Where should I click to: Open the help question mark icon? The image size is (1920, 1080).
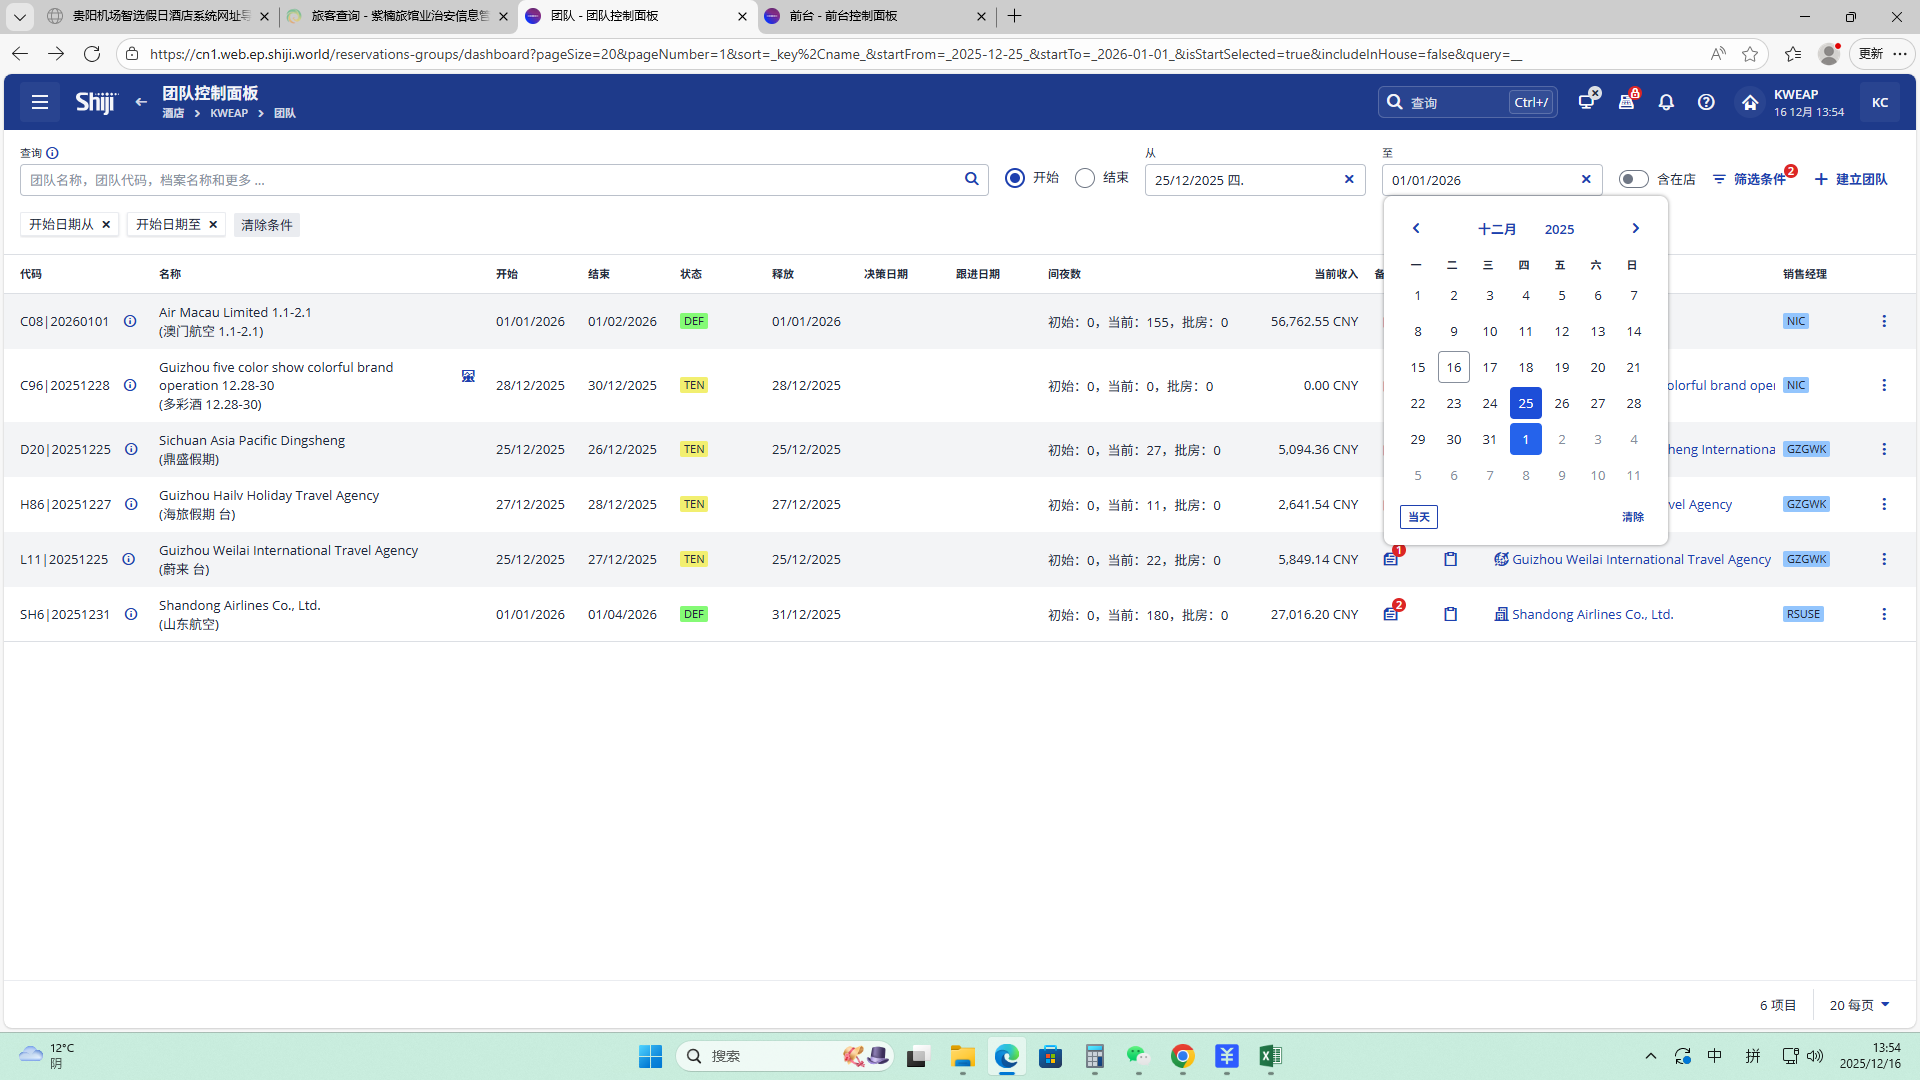[1706, 102]
